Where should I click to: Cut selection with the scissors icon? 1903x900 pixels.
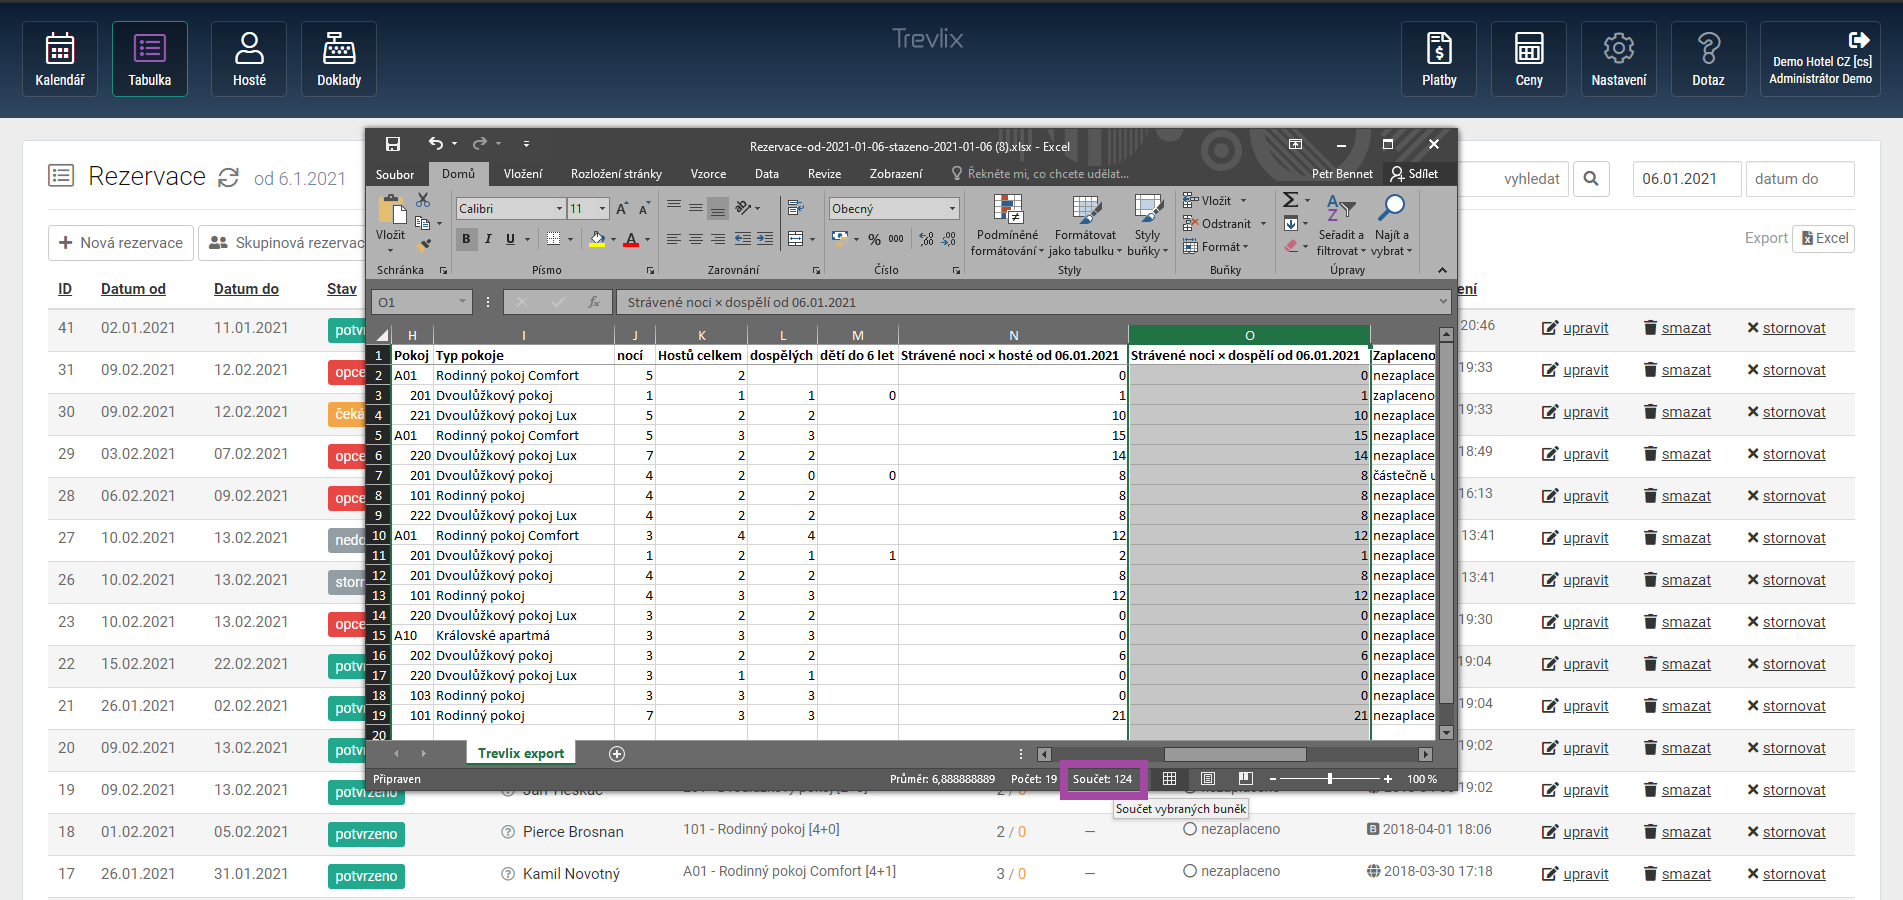[423, 201]
